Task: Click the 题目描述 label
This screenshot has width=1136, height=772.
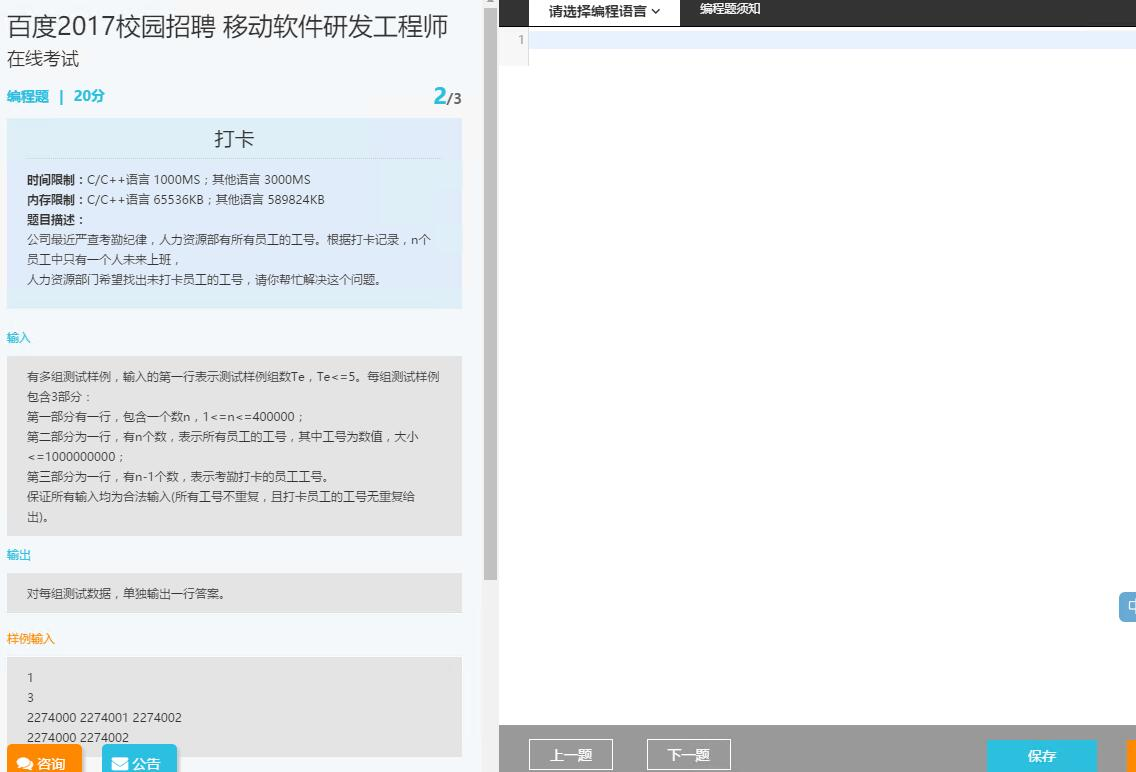Action: tap(55, 219)
